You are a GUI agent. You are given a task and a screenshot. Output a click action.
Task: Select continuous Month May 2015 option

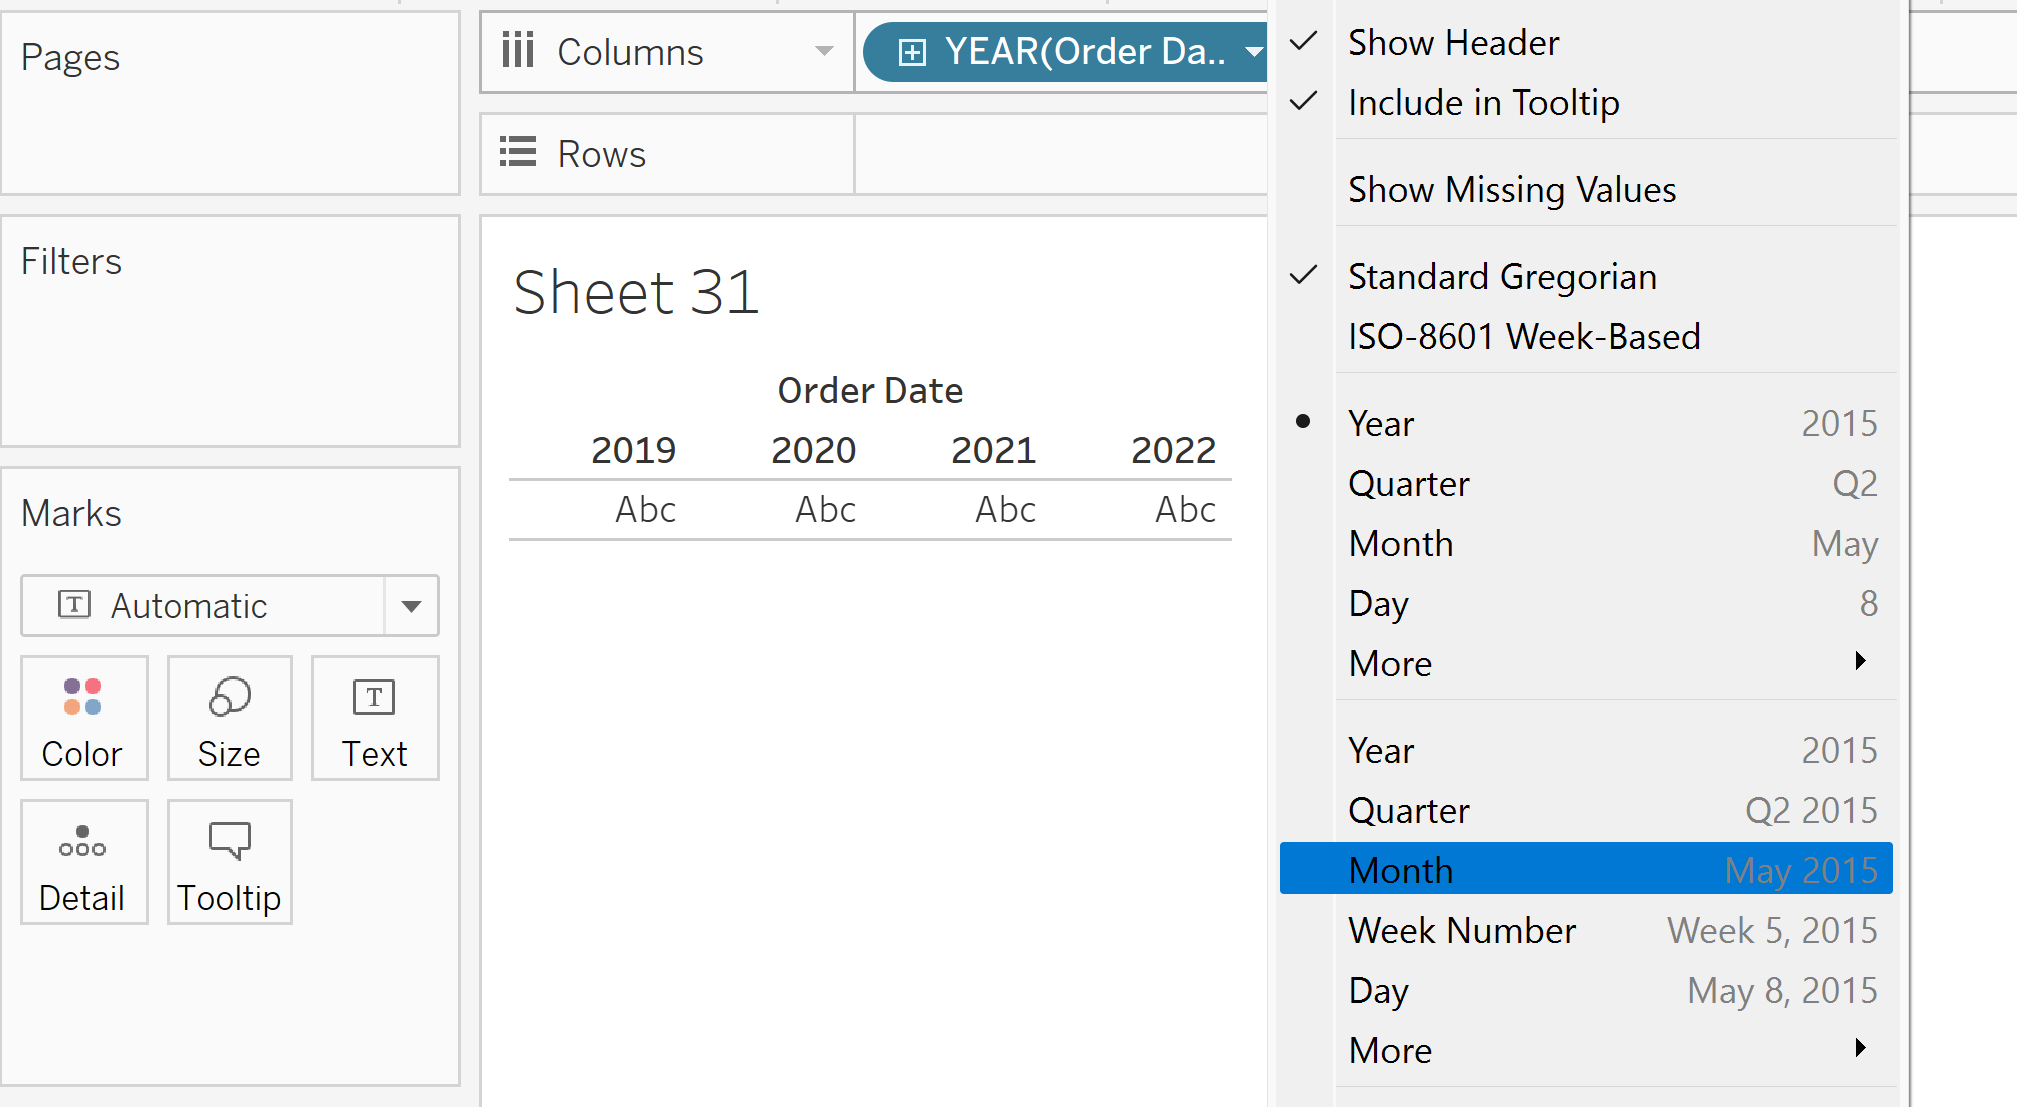point(1585,870)
